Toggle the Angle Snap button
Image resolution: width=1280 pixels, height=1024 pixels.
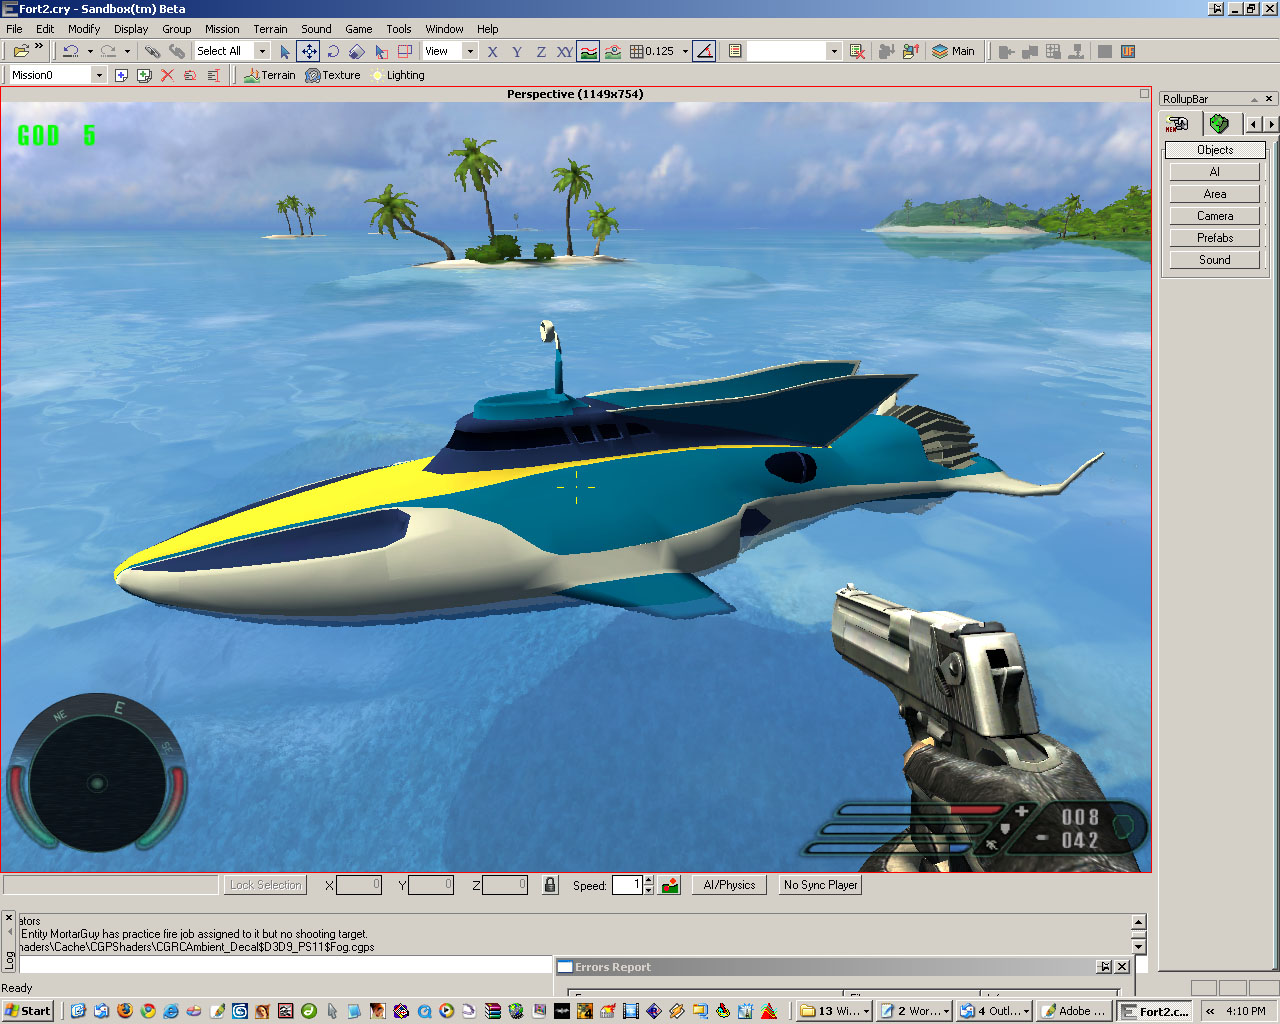pos(705,51)
